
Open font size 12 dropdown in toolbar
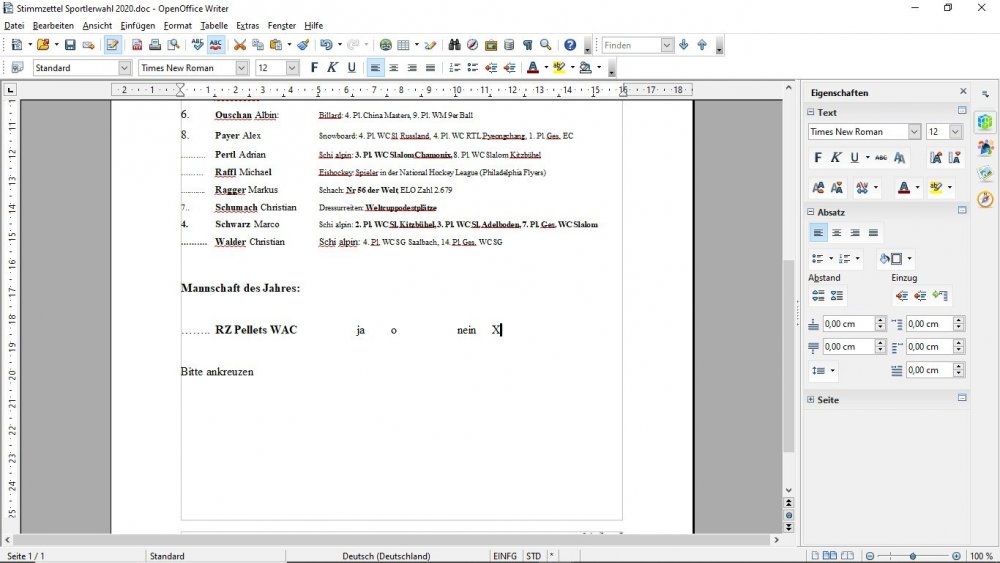tap(292, 68)
